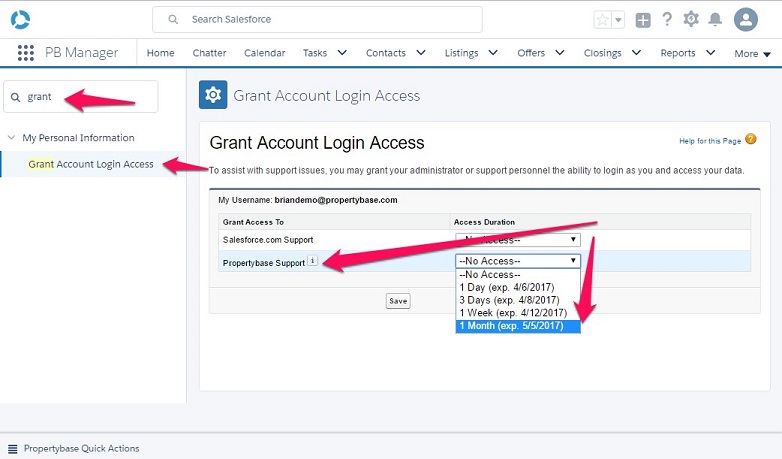This screenshot has width=782, height=459.
Task: Choose 3 Days (exp. 4/8/2017) option
Action: tap(518, 300)
